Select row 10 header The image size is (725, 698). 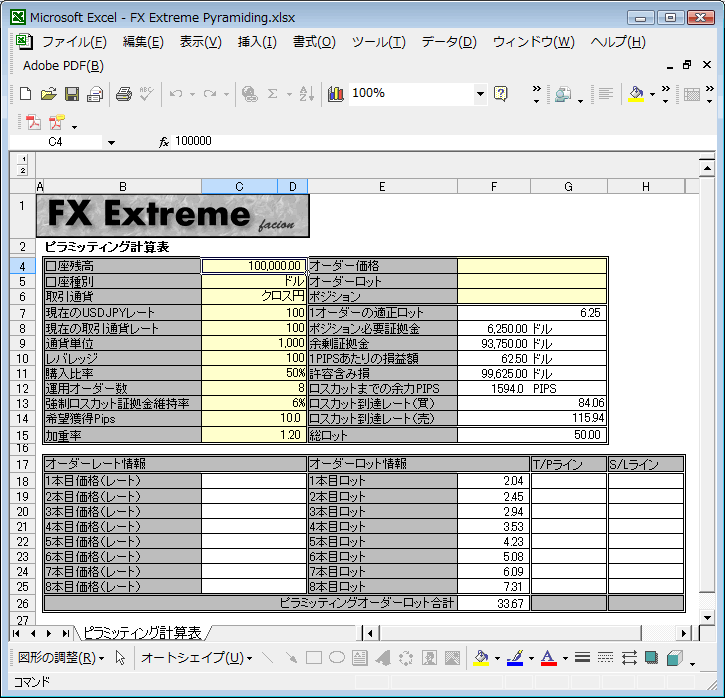[23, 359]
